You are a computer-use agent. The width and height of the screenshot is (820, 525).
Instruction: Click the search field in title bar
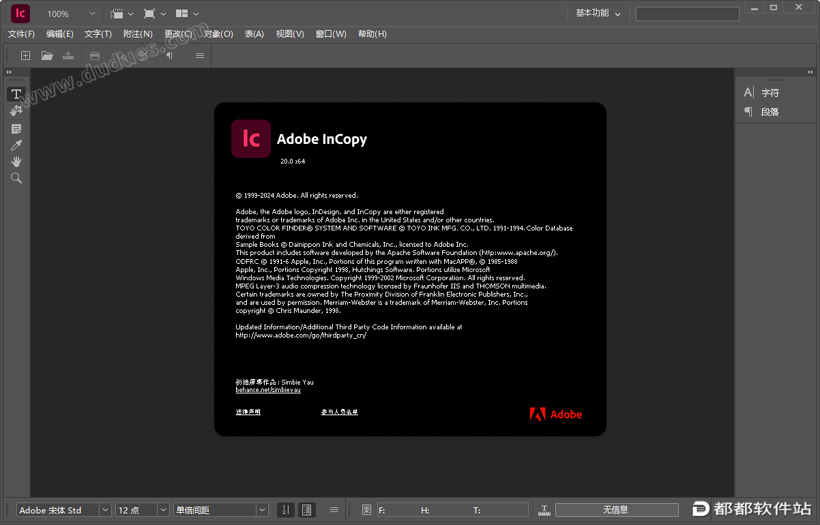[x=687, y=14]
